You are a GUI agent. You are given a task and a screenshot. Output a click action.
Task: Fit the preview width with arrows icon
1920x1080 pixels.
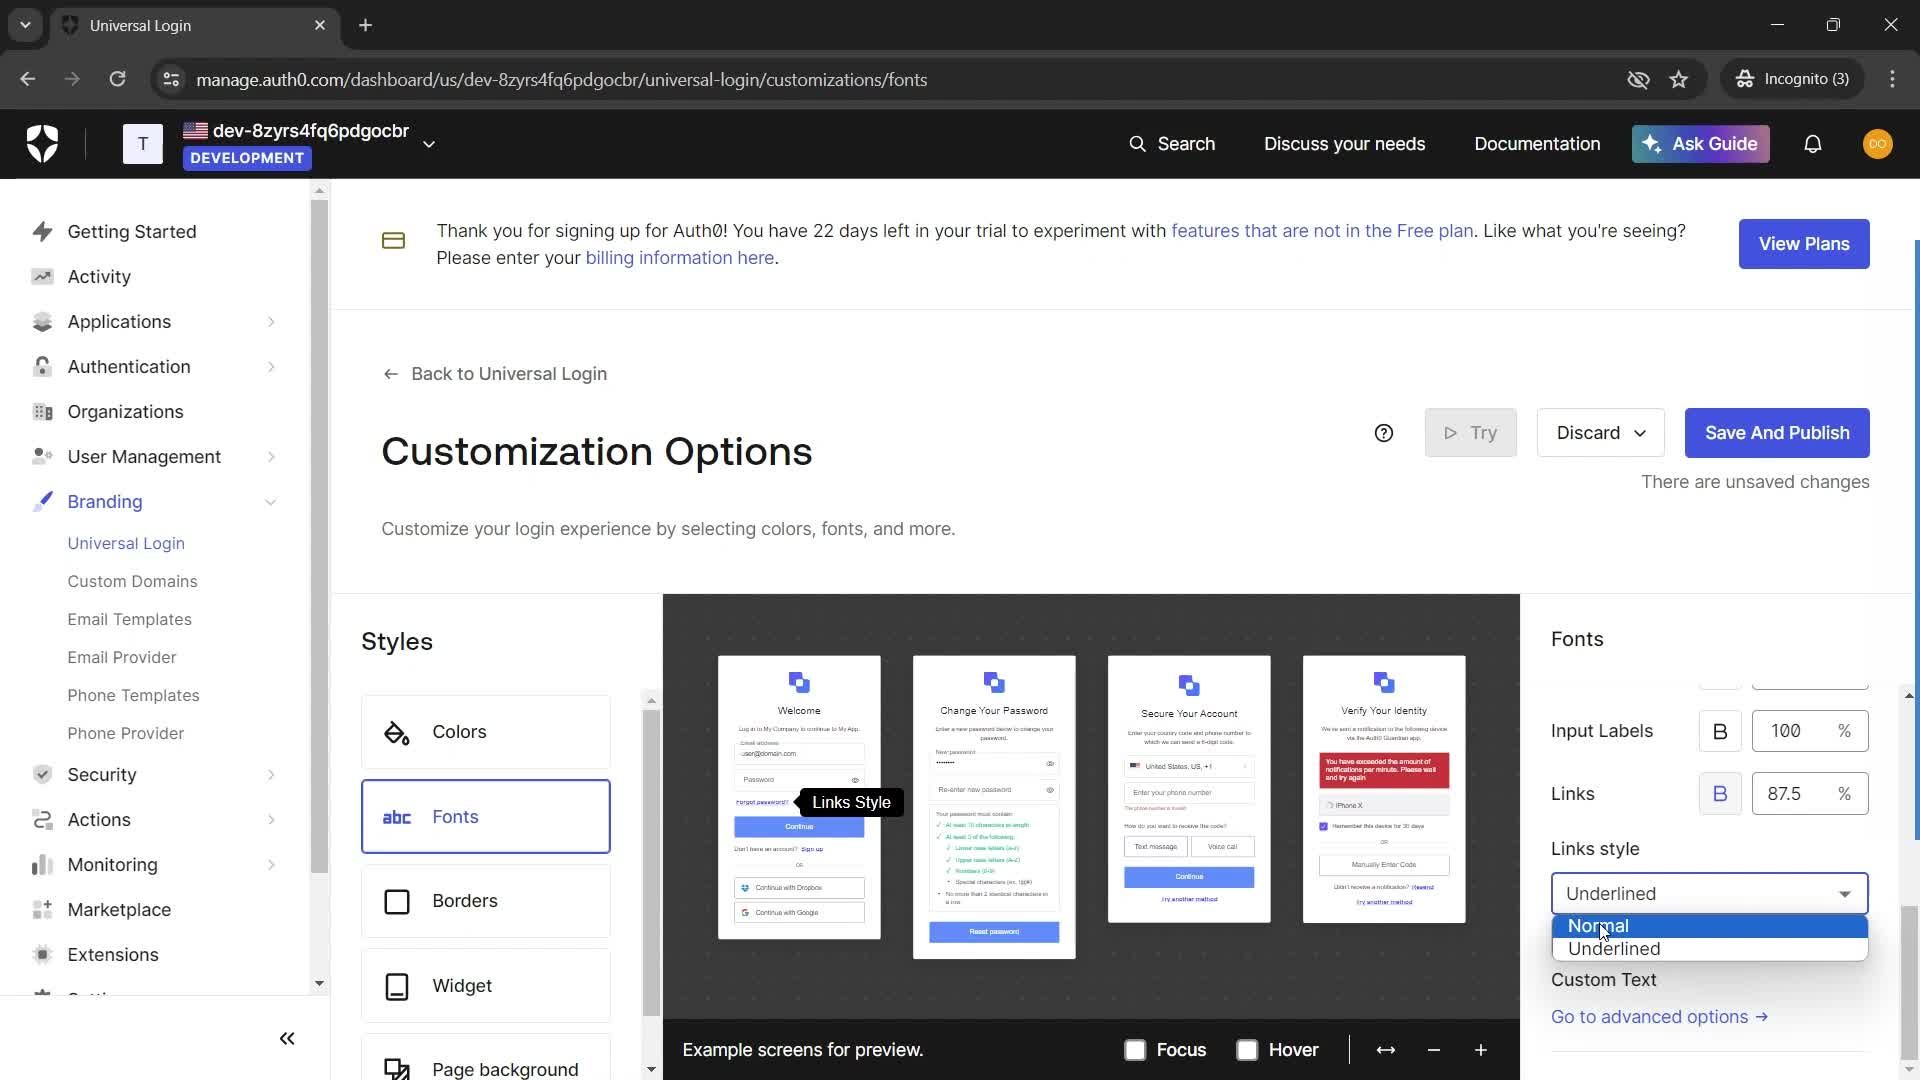pyautogui.click(x=1385, y=1050)
